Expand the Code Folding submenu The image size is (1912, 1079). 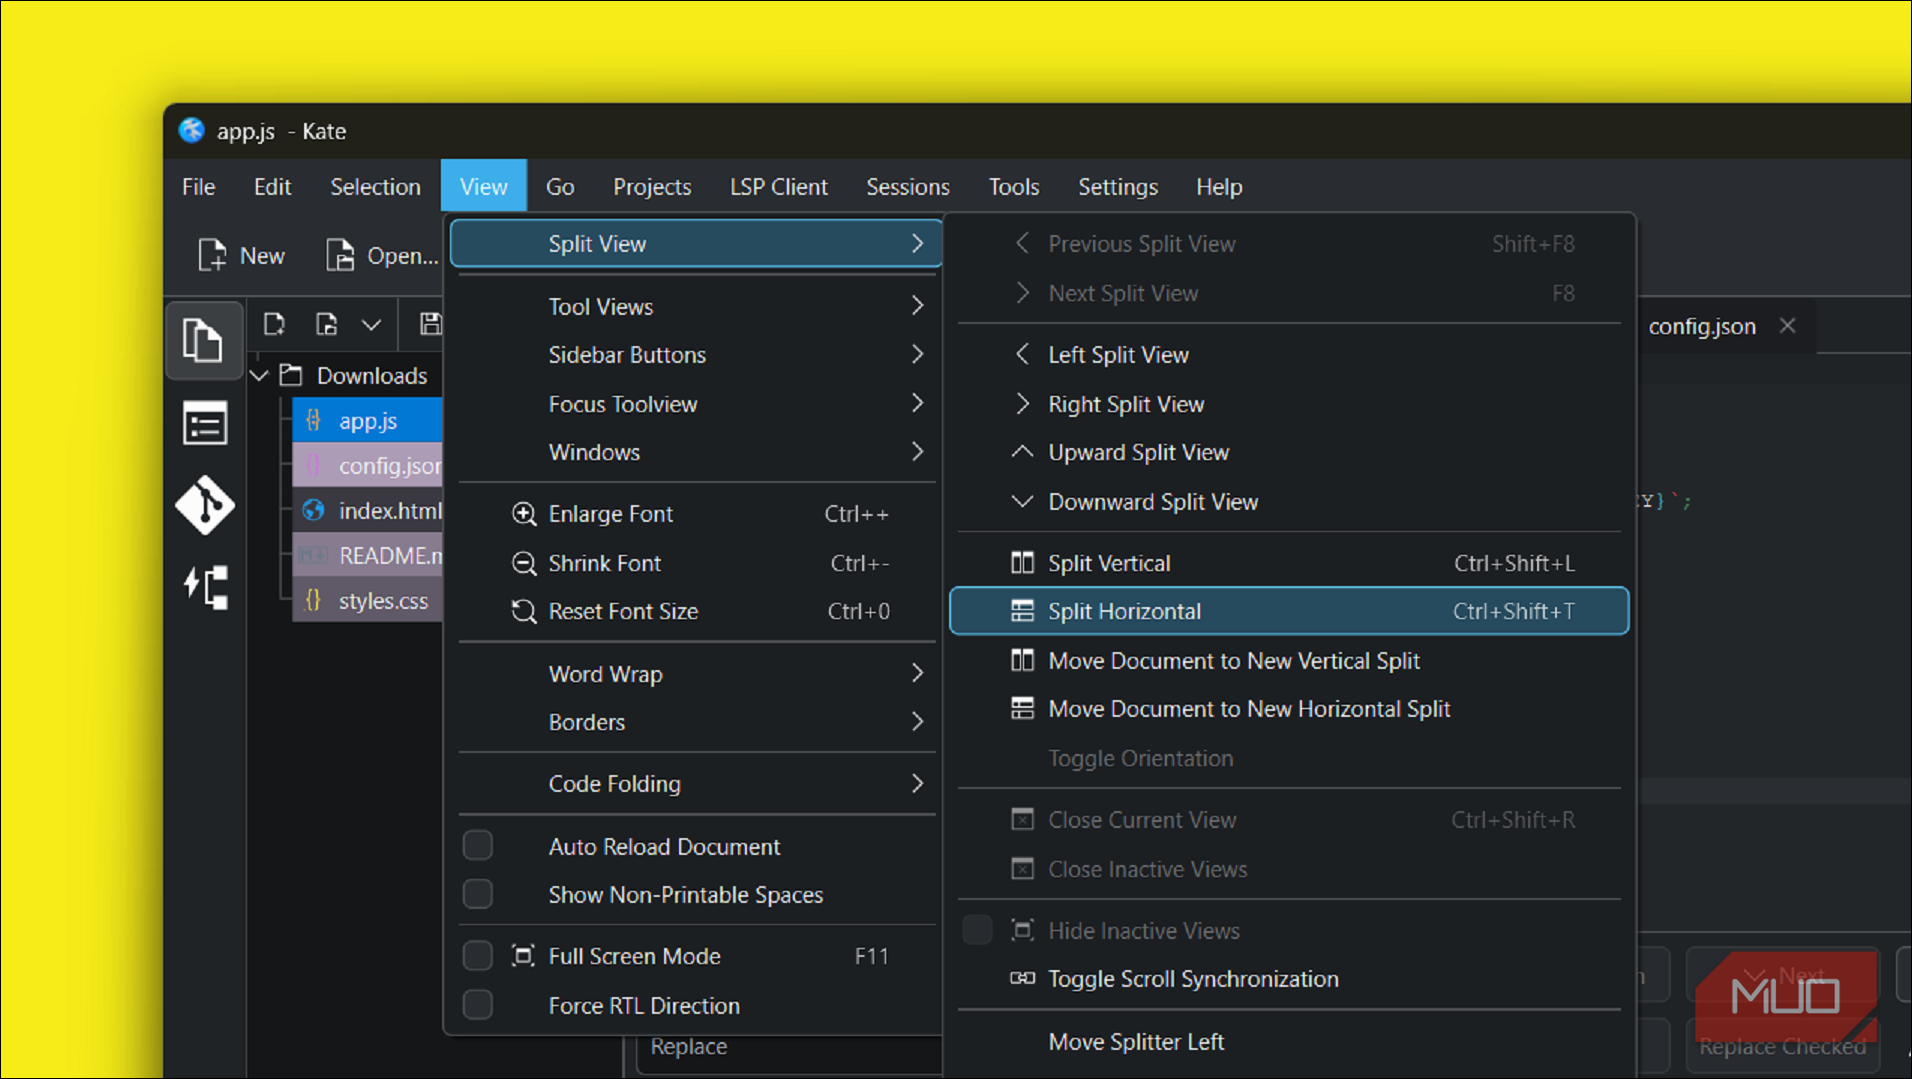coord(696,784)
